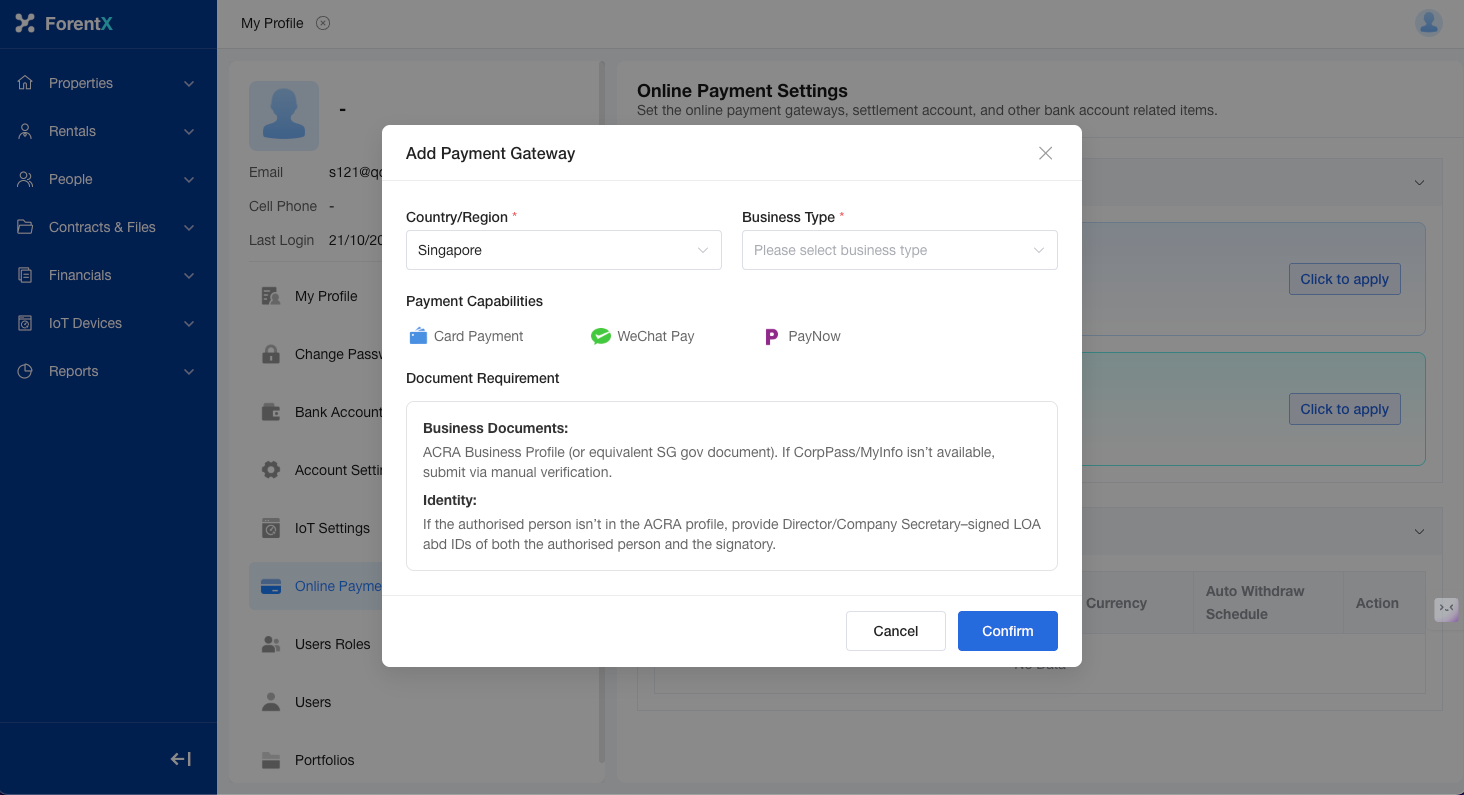Image resolution: width=1464 pixels, height=795 pixels.
Task: Close the My Profile tab
Action: (x=323, y=23)
